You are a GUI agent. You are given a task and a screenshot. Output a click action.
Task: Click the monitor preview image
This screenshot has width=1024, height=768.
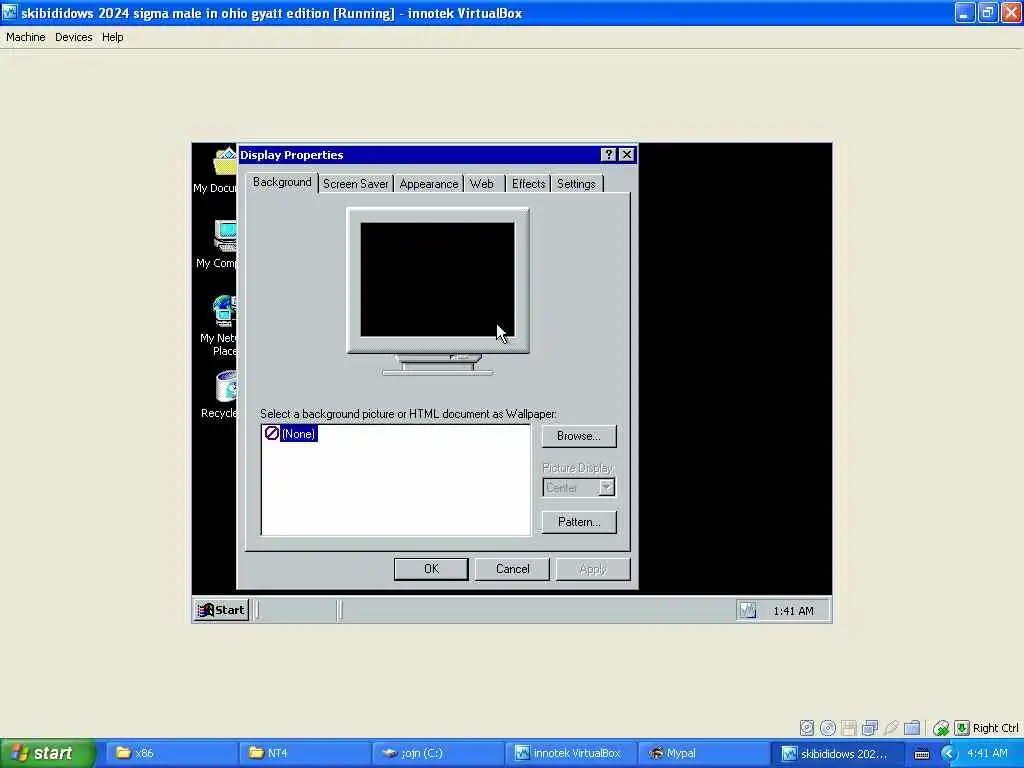(x=438, y=291)
